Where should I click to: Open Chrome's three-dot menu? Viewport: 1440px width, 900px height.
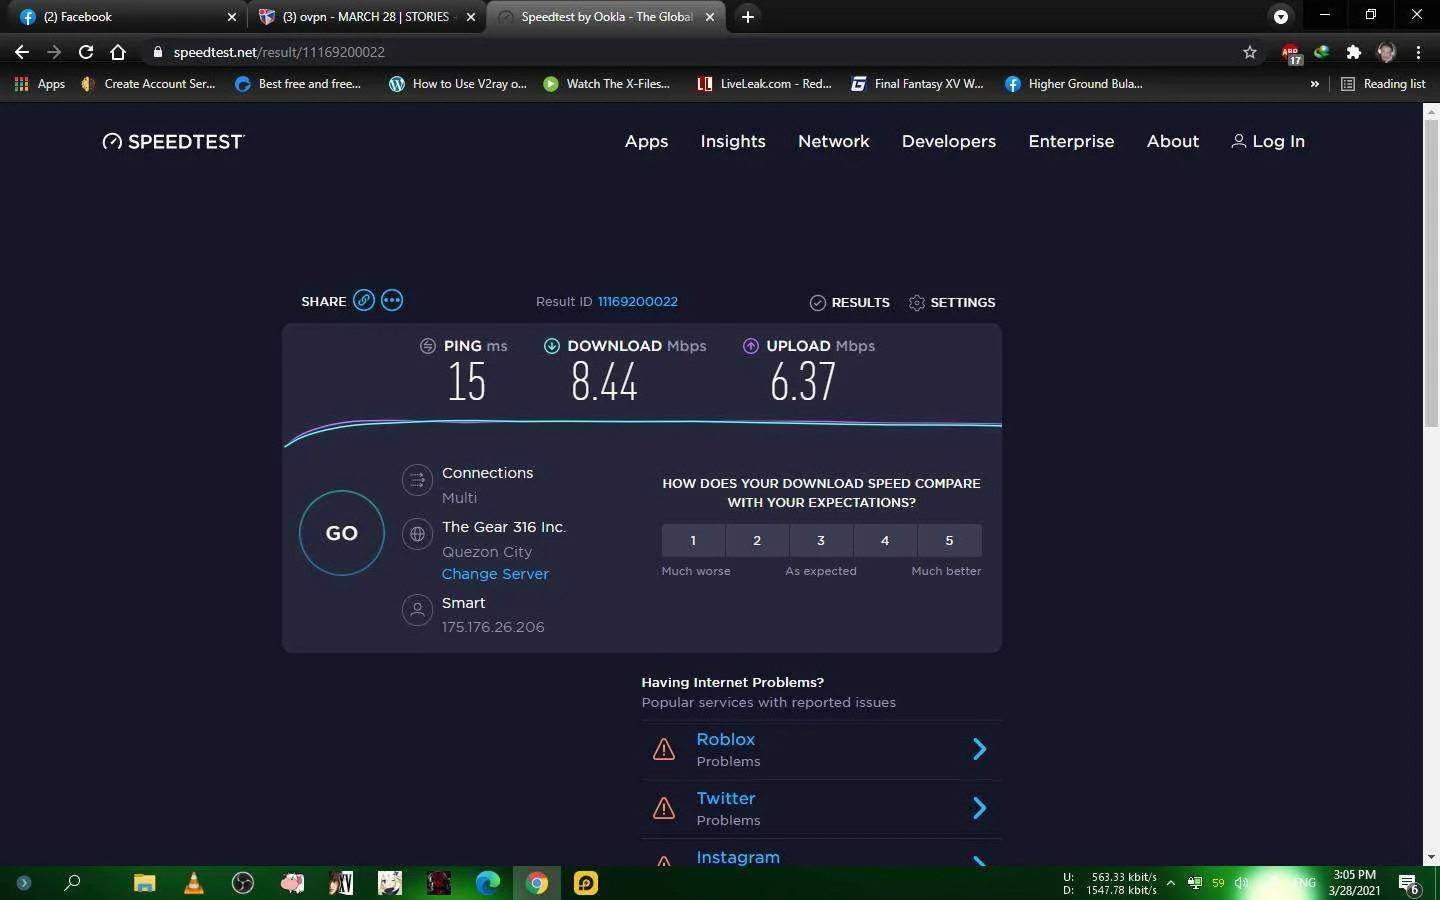click(1418, 52)
